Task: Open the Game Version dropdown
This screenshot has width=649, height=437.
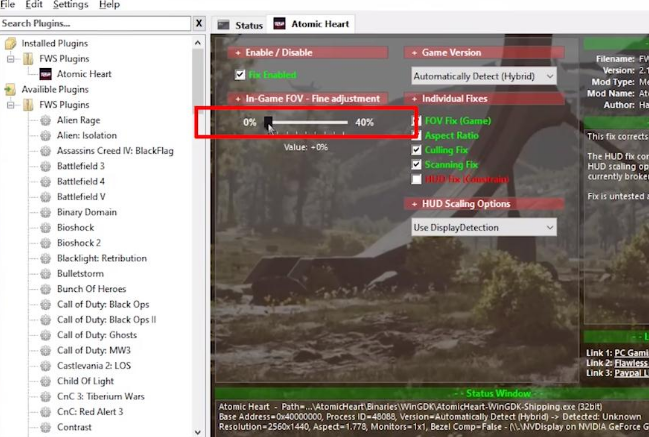Action: [x=484, y=76]
